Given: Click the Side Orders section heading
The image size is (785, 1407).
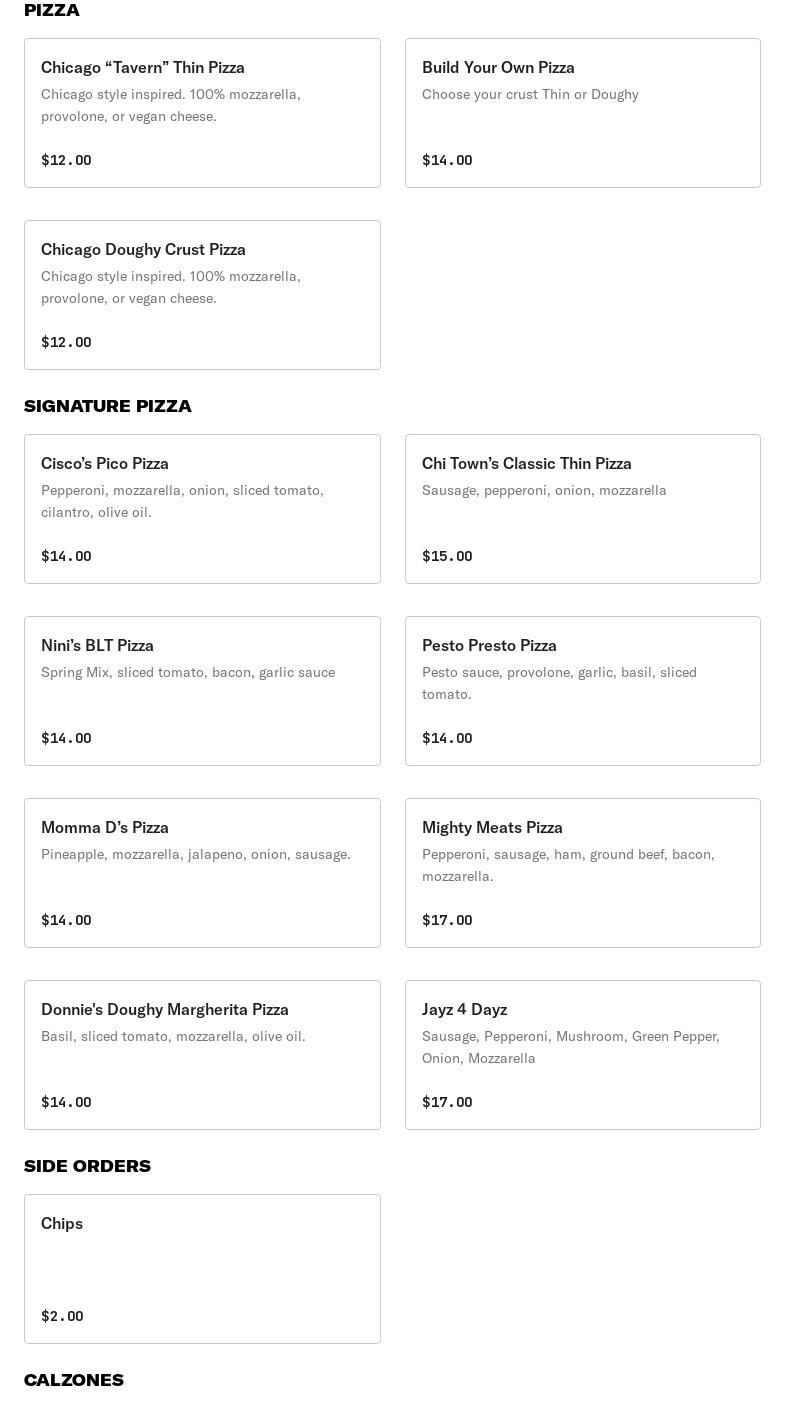Looking at the screenshot, I should (87, 1166).
